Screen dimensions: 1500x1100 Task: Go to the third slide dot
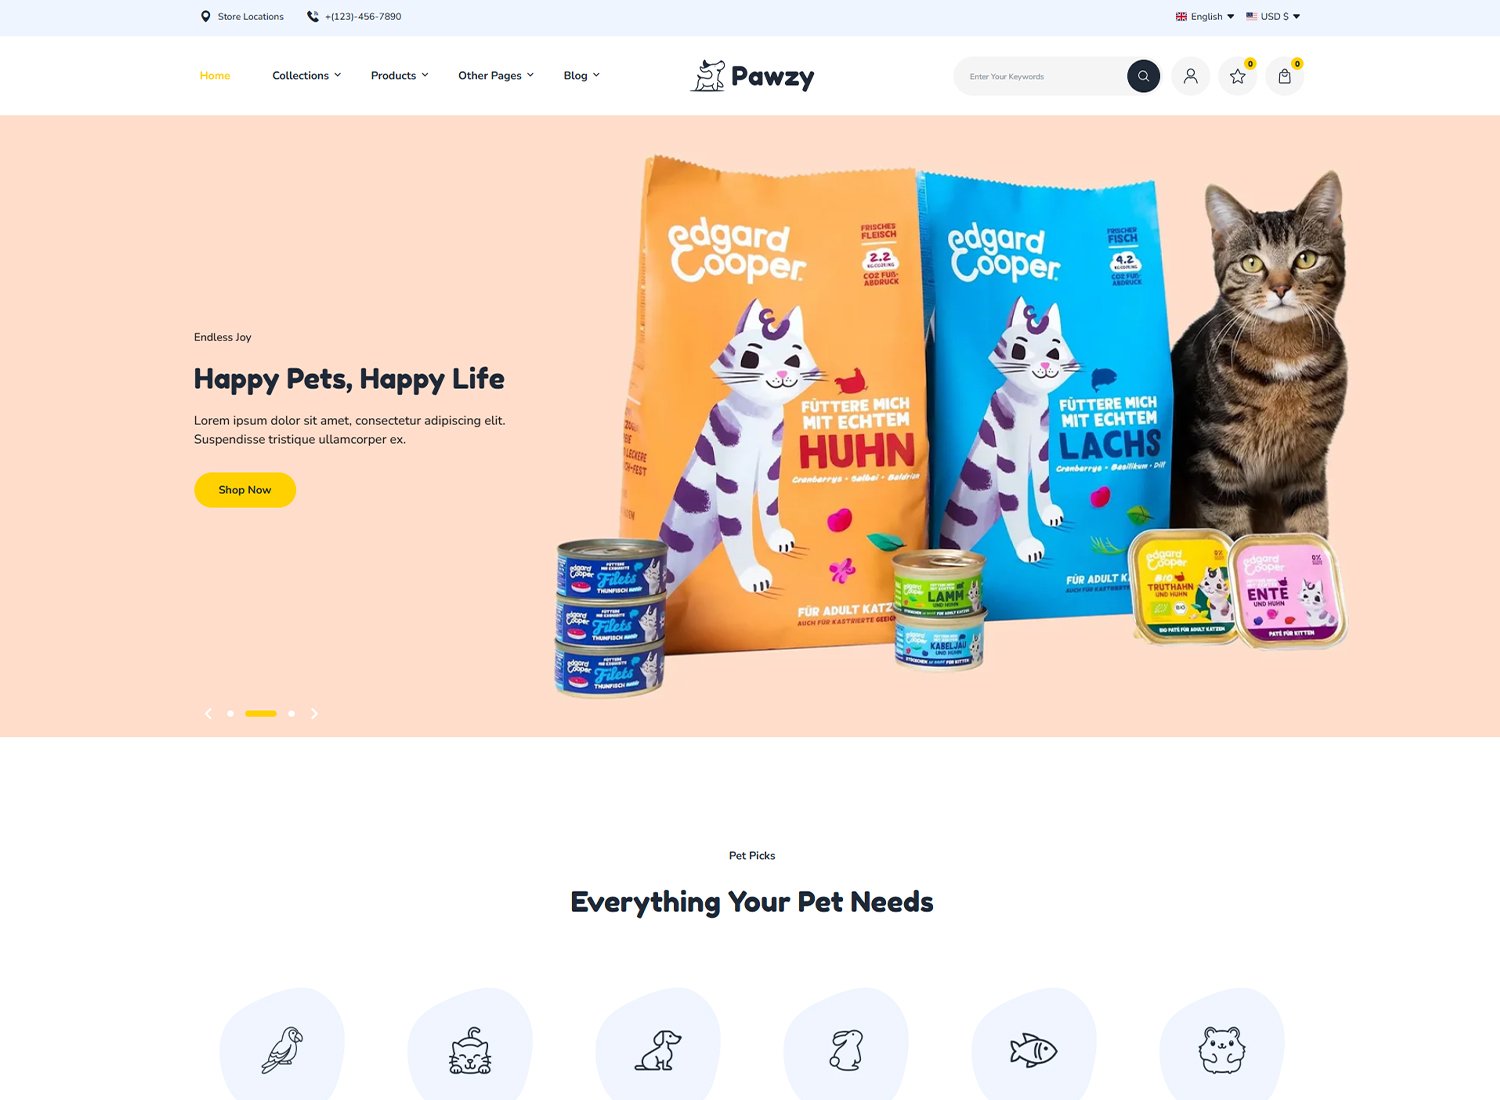point(291,713)
